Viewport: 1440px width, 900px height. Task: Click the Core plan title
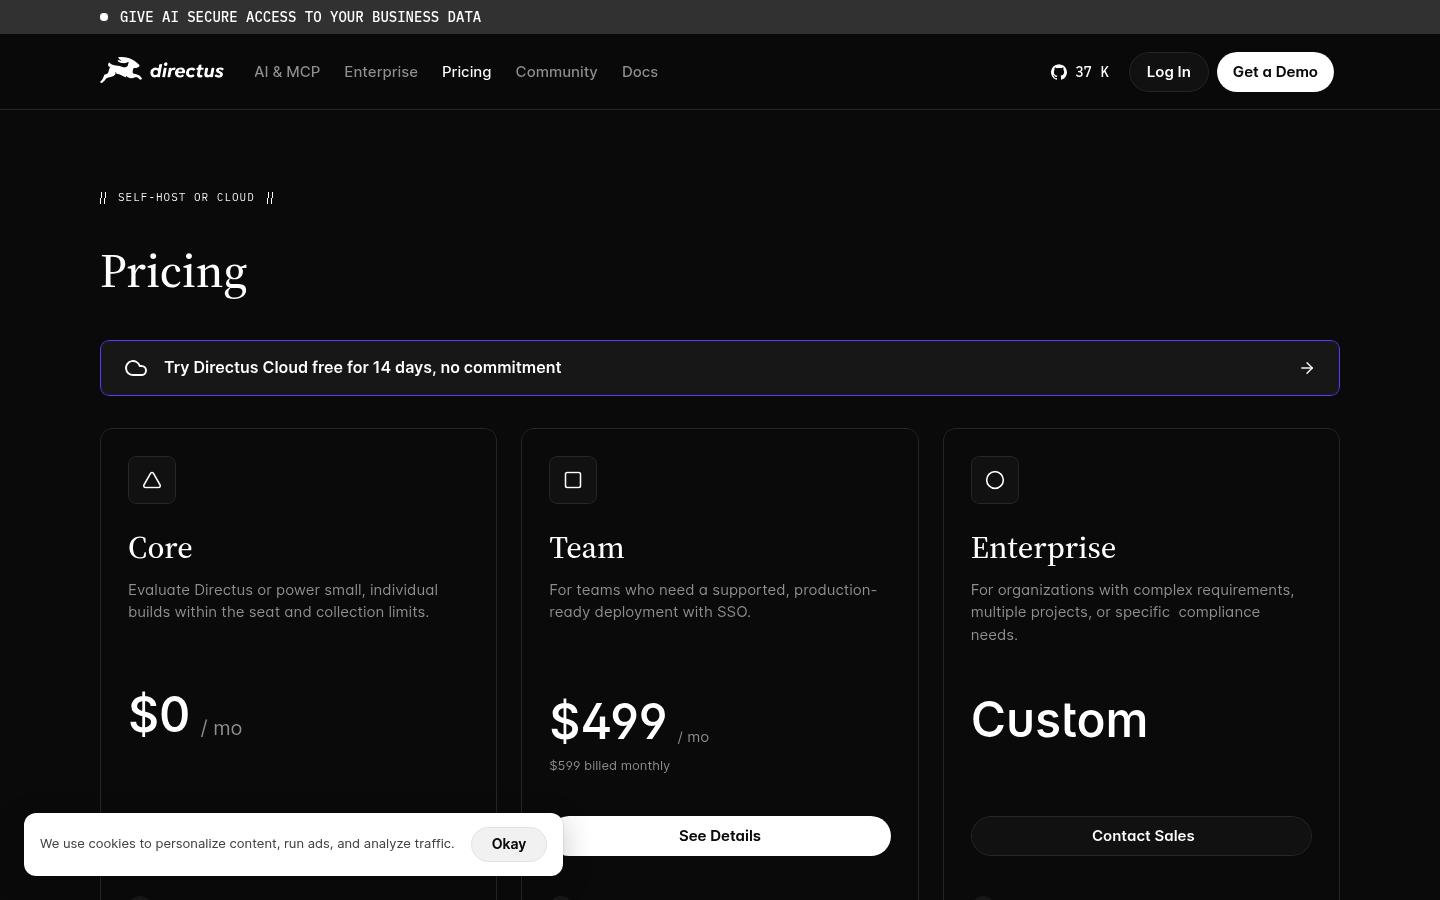point(160,548)
